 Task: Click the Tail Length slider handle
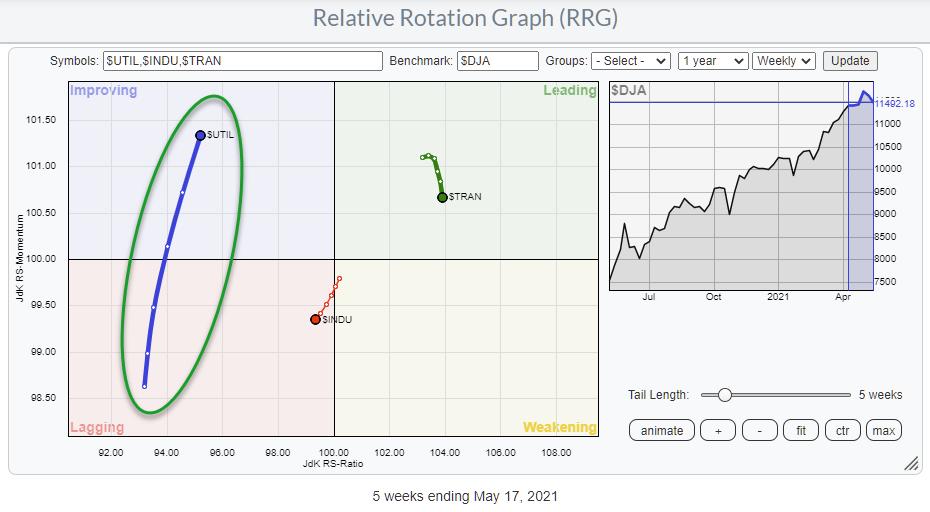(x=724, y=395)
